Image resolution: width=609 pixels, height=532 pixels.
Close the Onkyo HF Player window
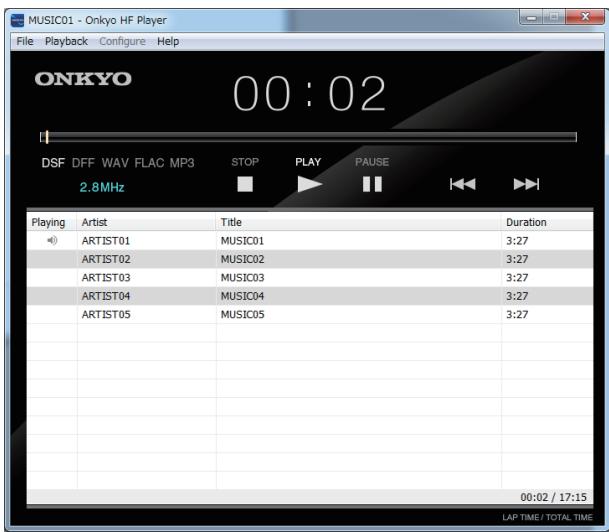pos(585,17)
